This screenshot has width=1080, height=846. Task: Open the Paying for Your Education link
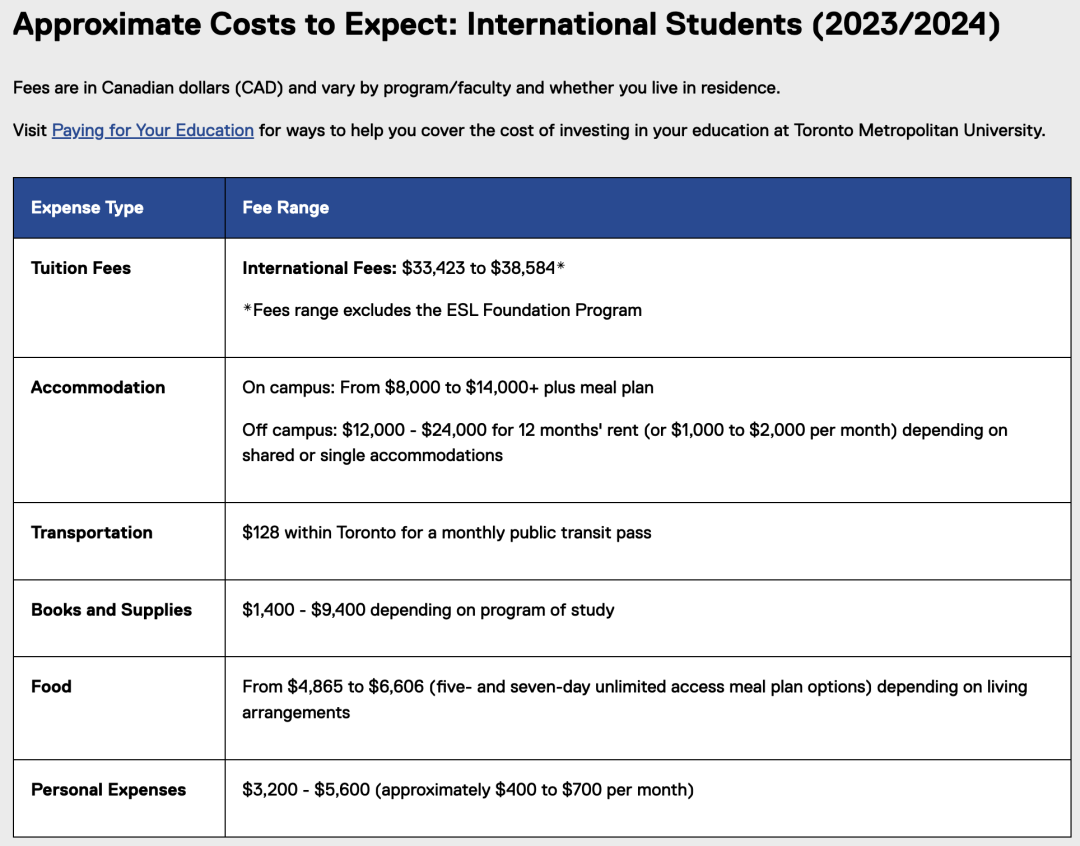point(152,131)
